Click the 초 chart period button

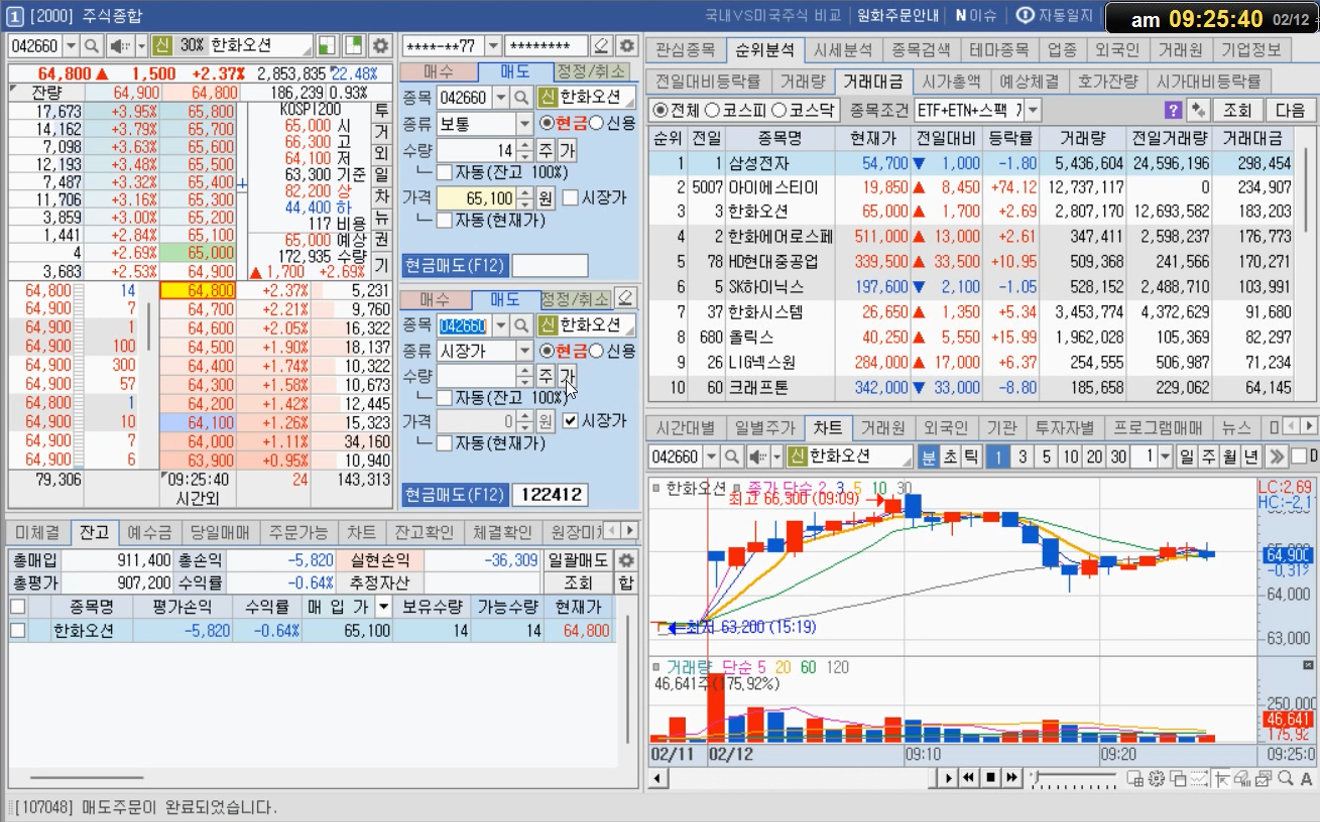coord(949,456)
